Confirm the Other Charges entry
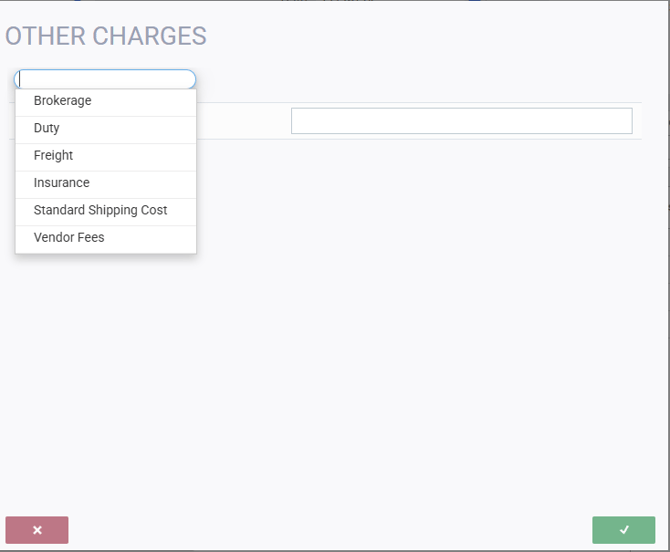This screenshot has width=670, height=552. point(624,530)
